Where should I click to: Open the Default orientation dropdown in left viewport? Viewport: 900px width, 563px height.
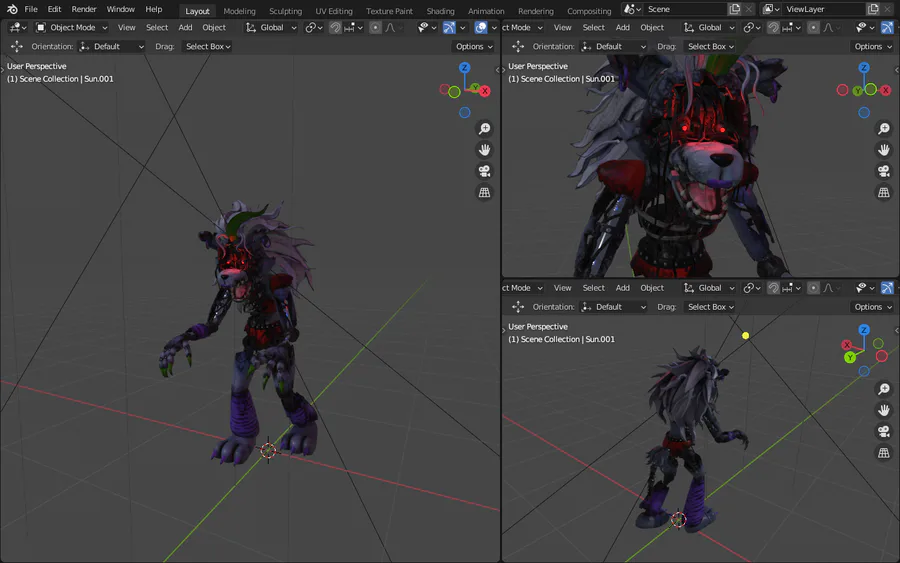(111, 46)
